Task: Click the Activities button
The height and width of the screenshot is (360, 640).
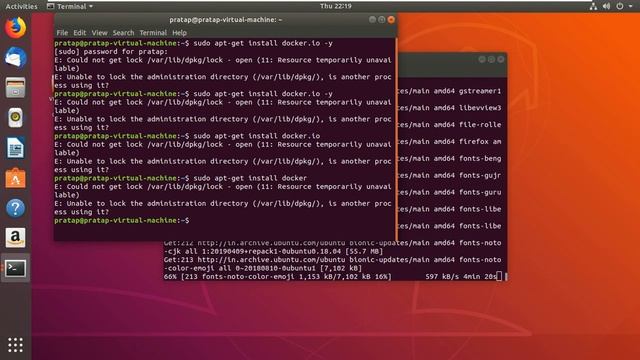Action: point(21,6)
